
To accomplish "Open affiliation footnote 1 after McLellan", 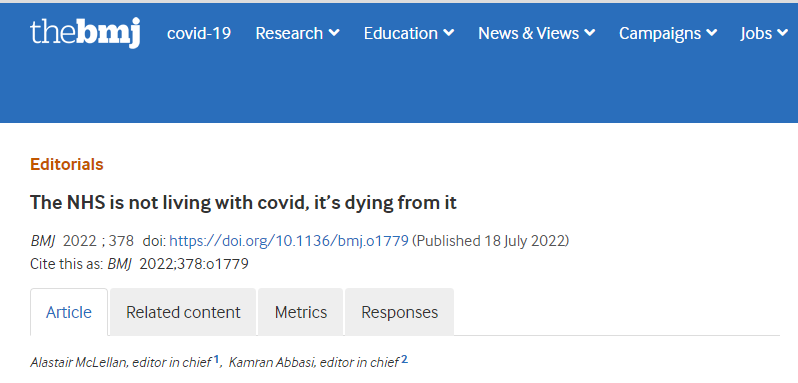I will 216,360.
